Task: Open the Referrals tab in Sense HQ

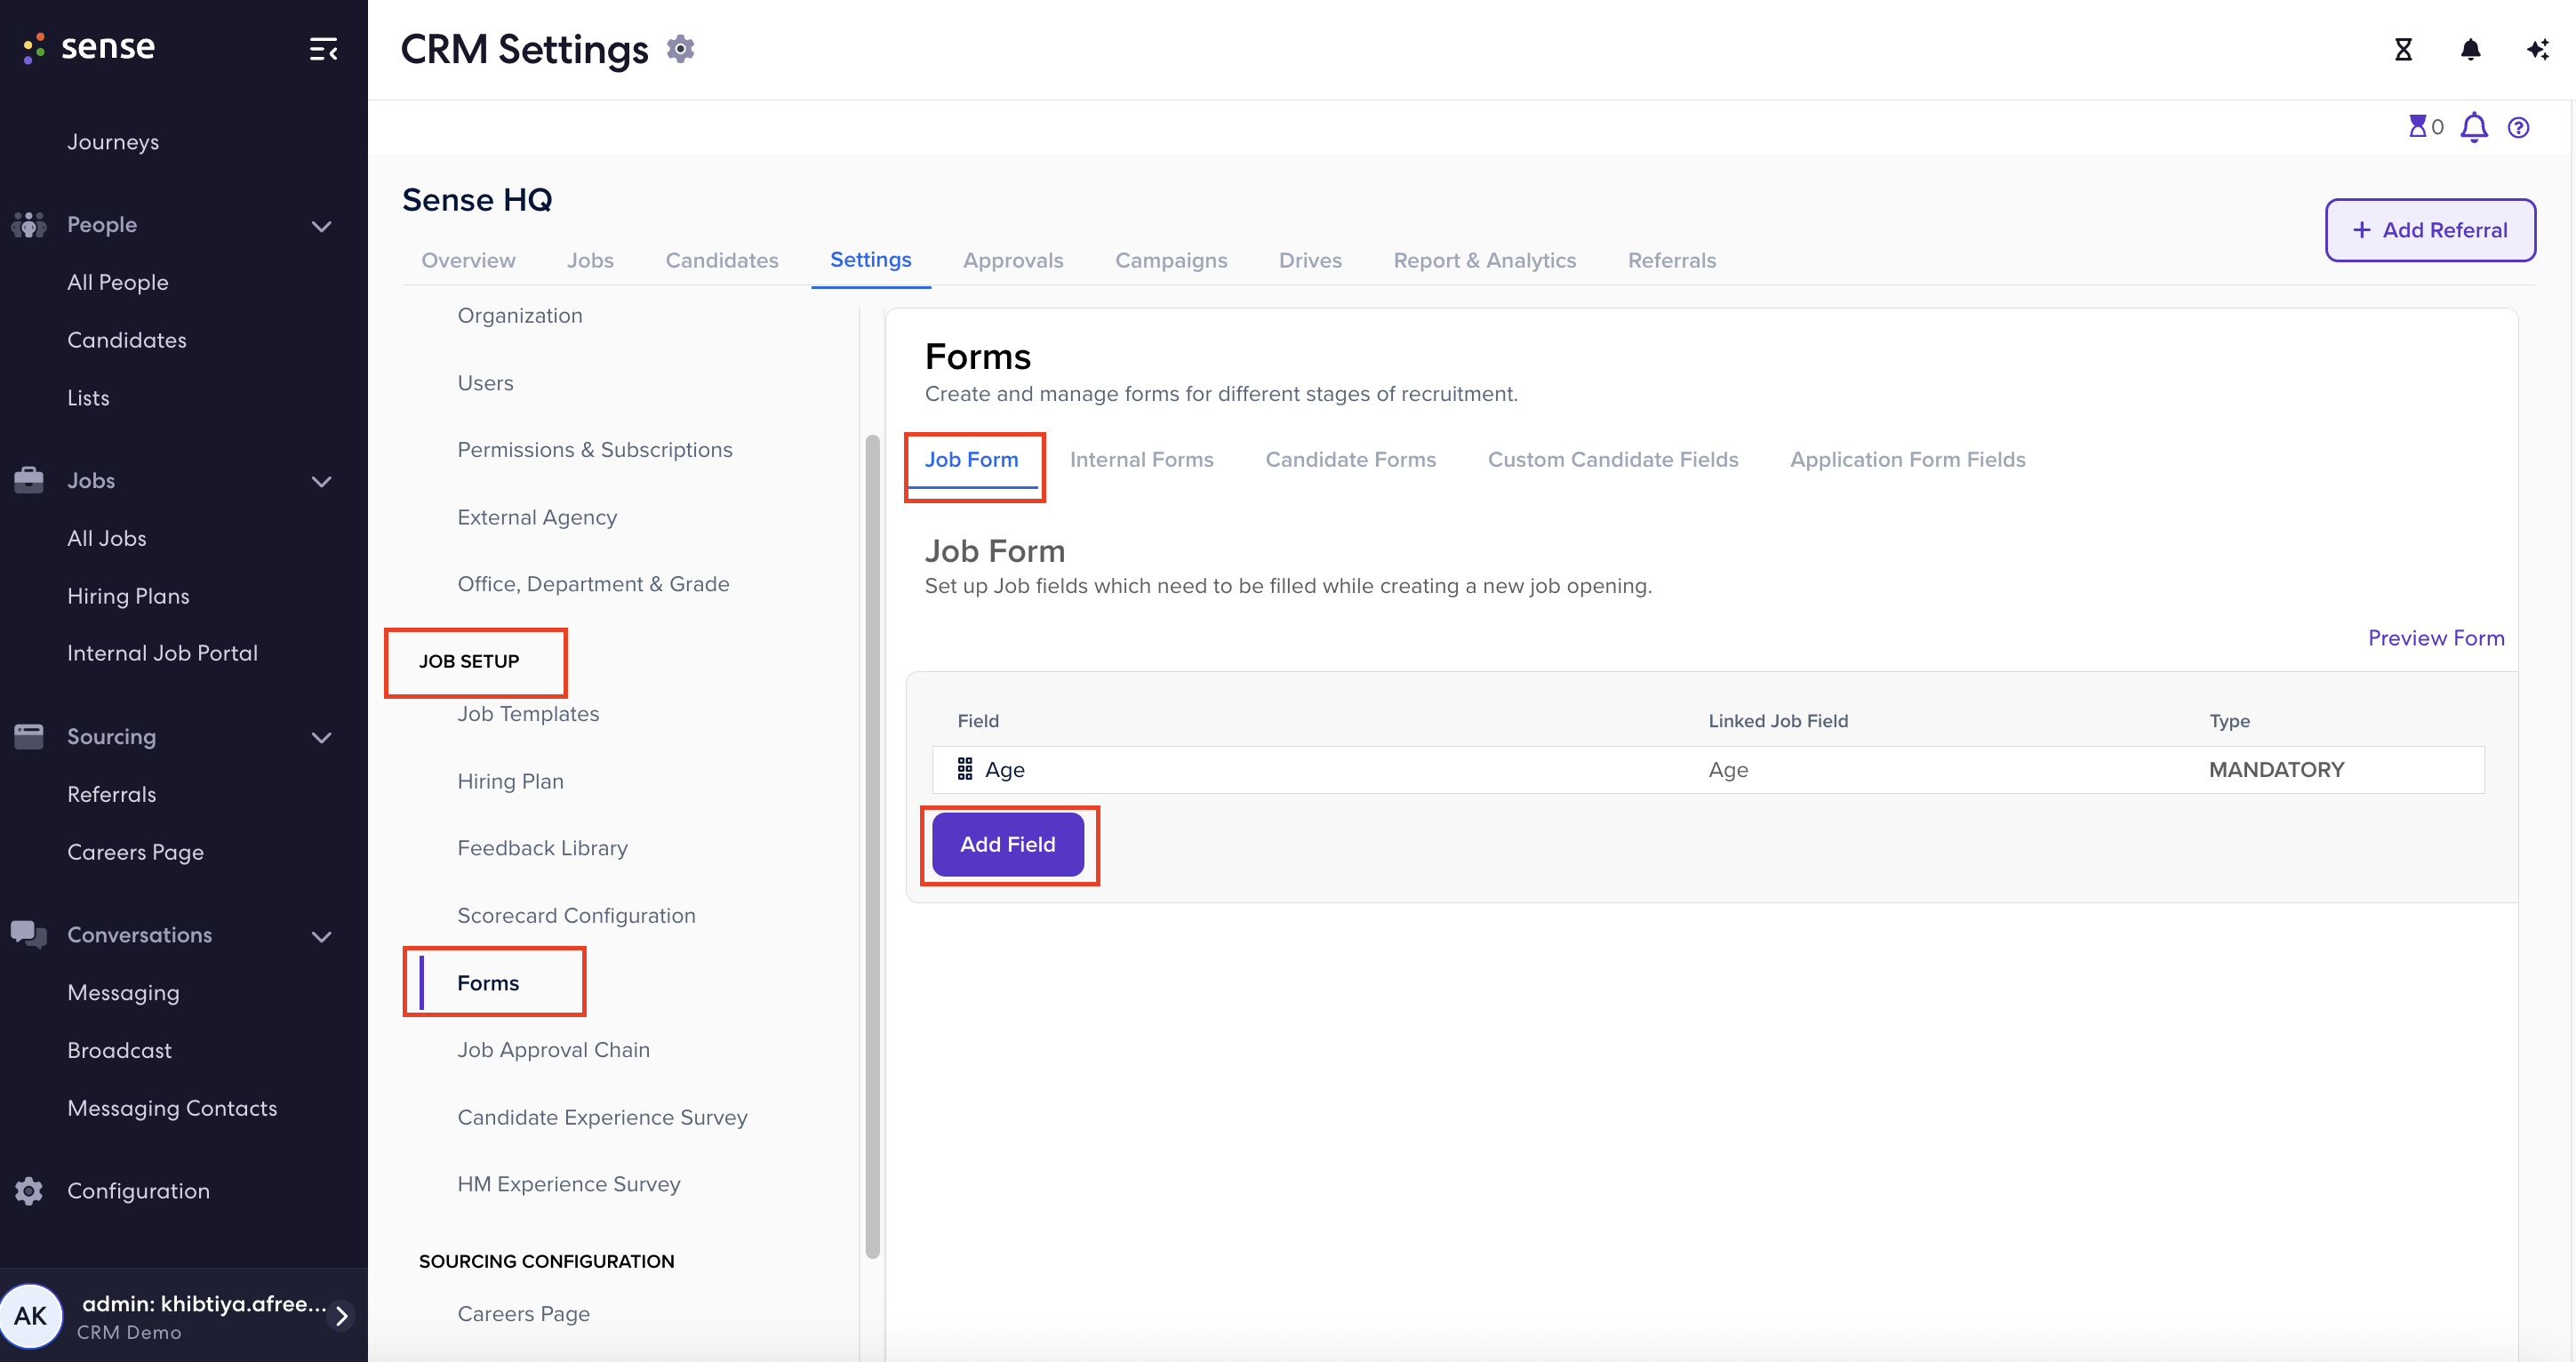Action: 1672,260
